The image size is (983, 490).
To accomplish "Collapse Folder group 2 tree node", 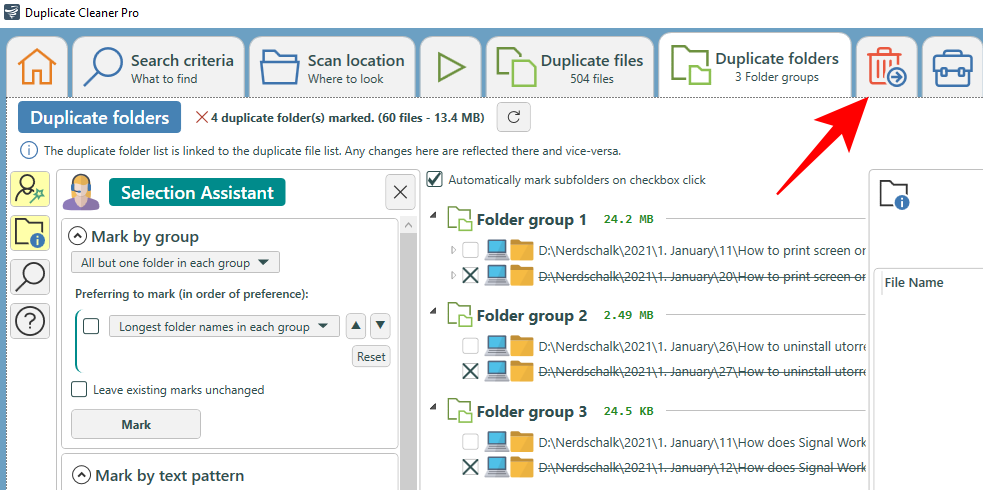I will click(x=433, y=315).
